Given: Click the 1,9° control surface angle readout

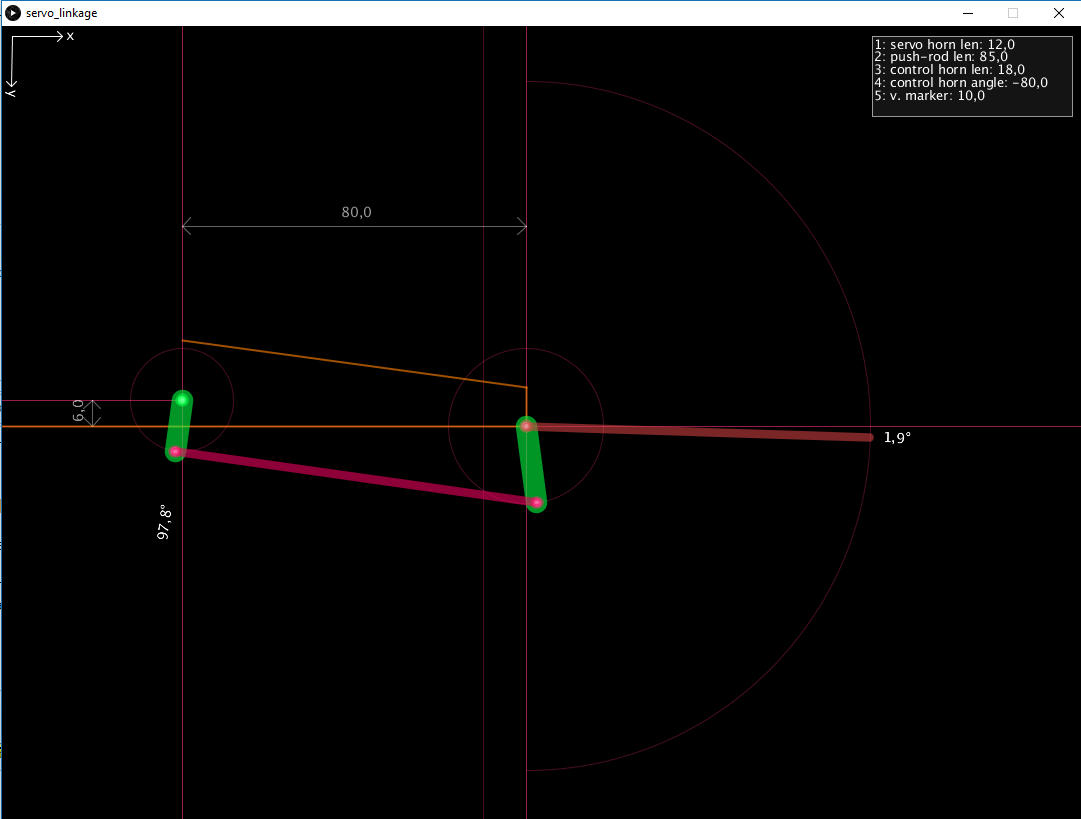Looking at the screenshot, I should tap(897, 438).
